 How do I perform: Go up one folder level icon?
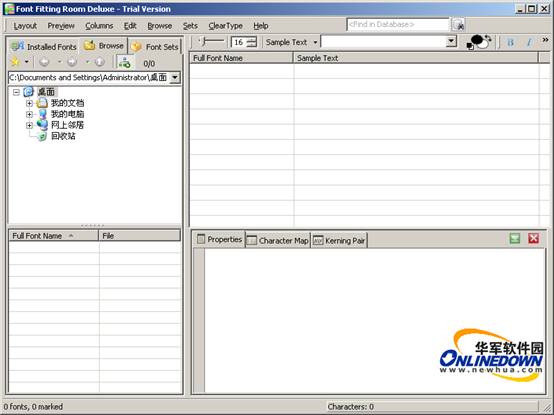coord(100,62)
